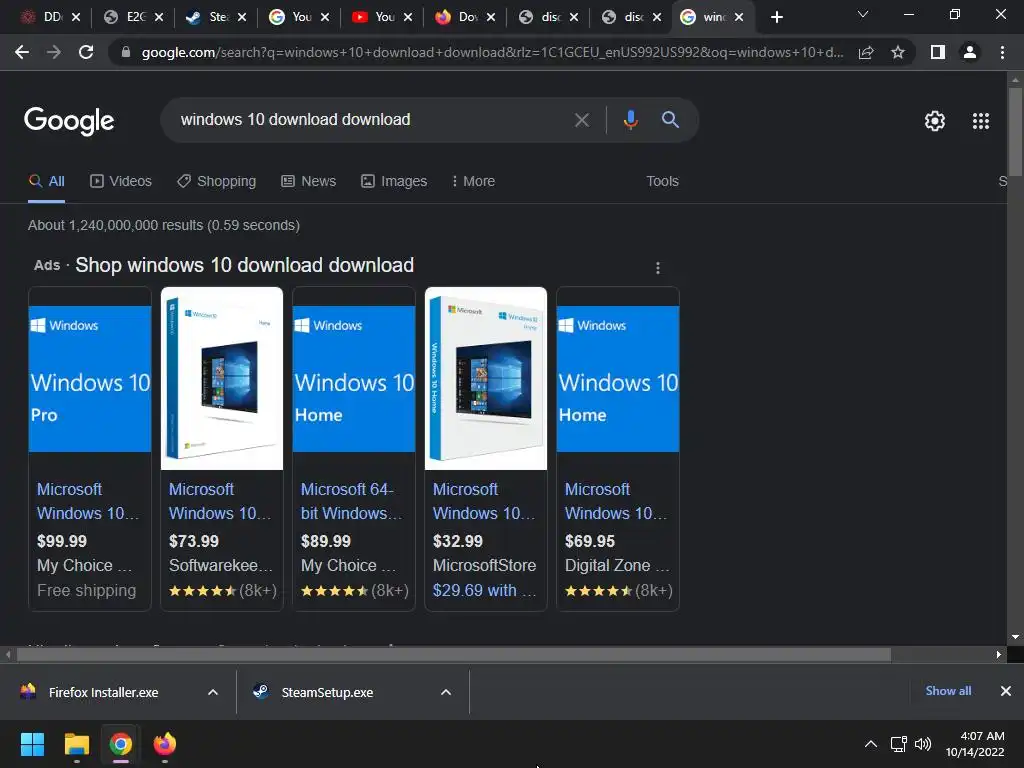Viewport: 1024px width, 768px height.
Task: Start voice search with microphone
Action: 630,120
